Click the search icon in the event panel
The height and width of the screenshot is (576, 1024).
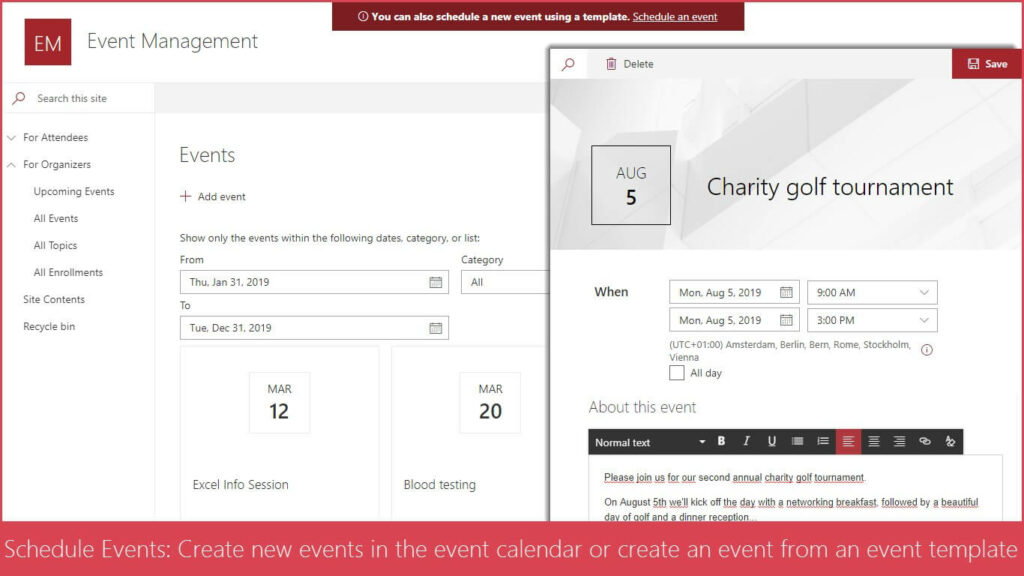tap(569, 64)
